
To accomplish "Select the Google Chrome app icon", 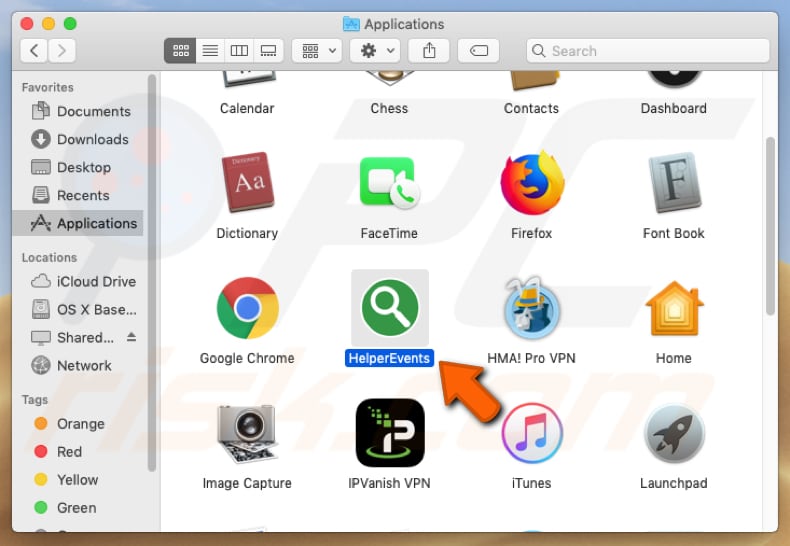I will 247,308.
